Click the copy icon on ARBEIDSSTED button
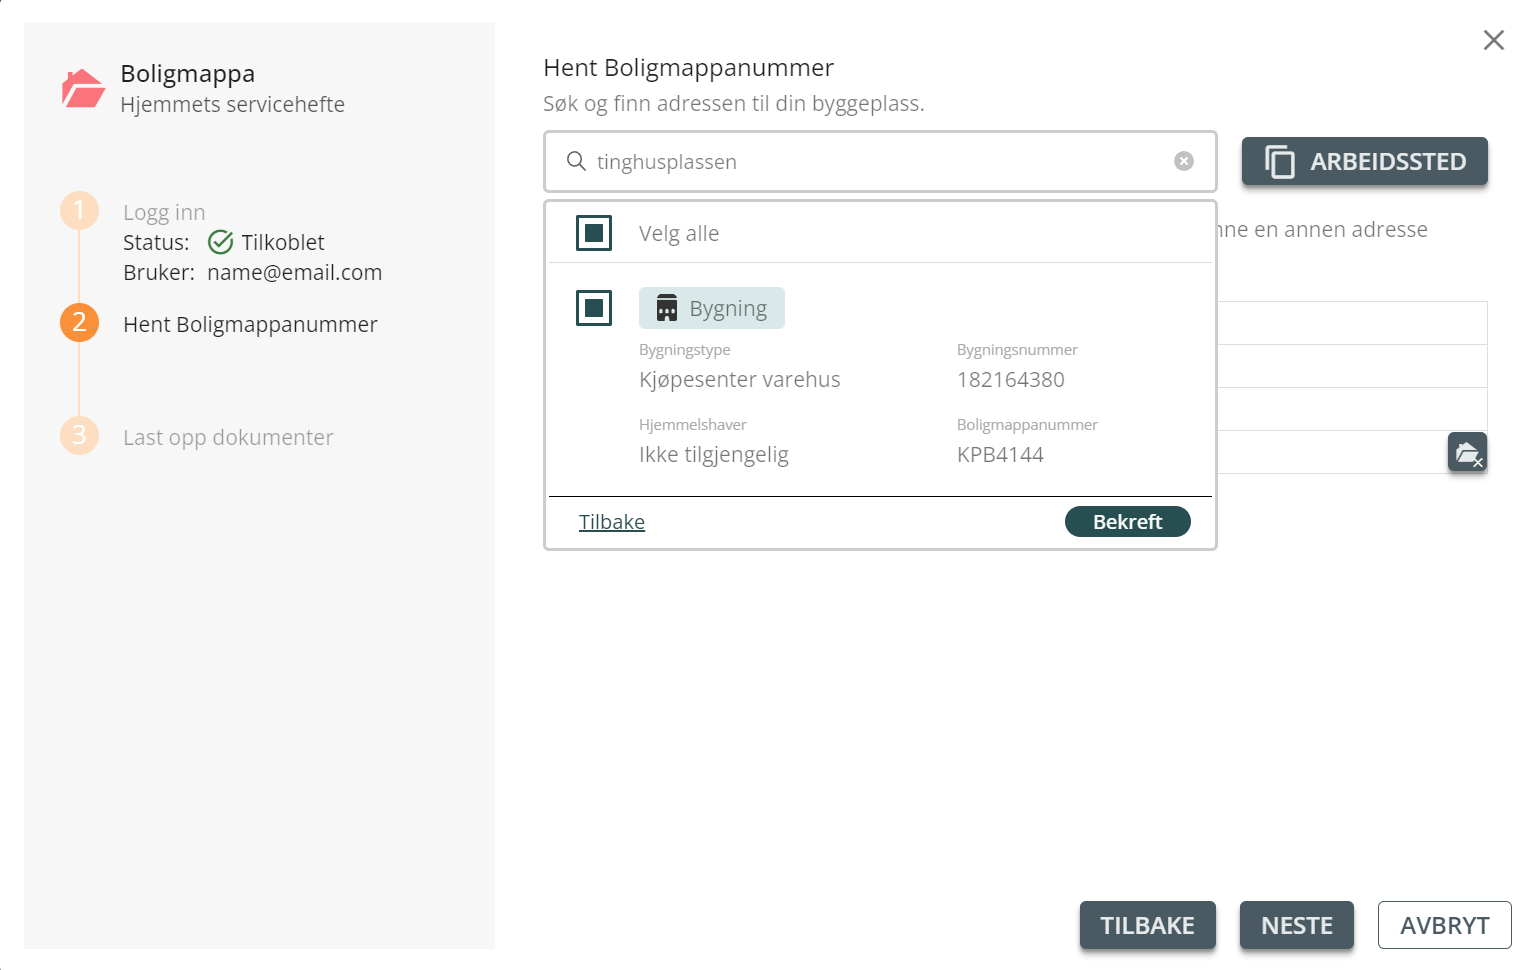This screenshot has height=970, width=1534. [x=1280, y=161]
